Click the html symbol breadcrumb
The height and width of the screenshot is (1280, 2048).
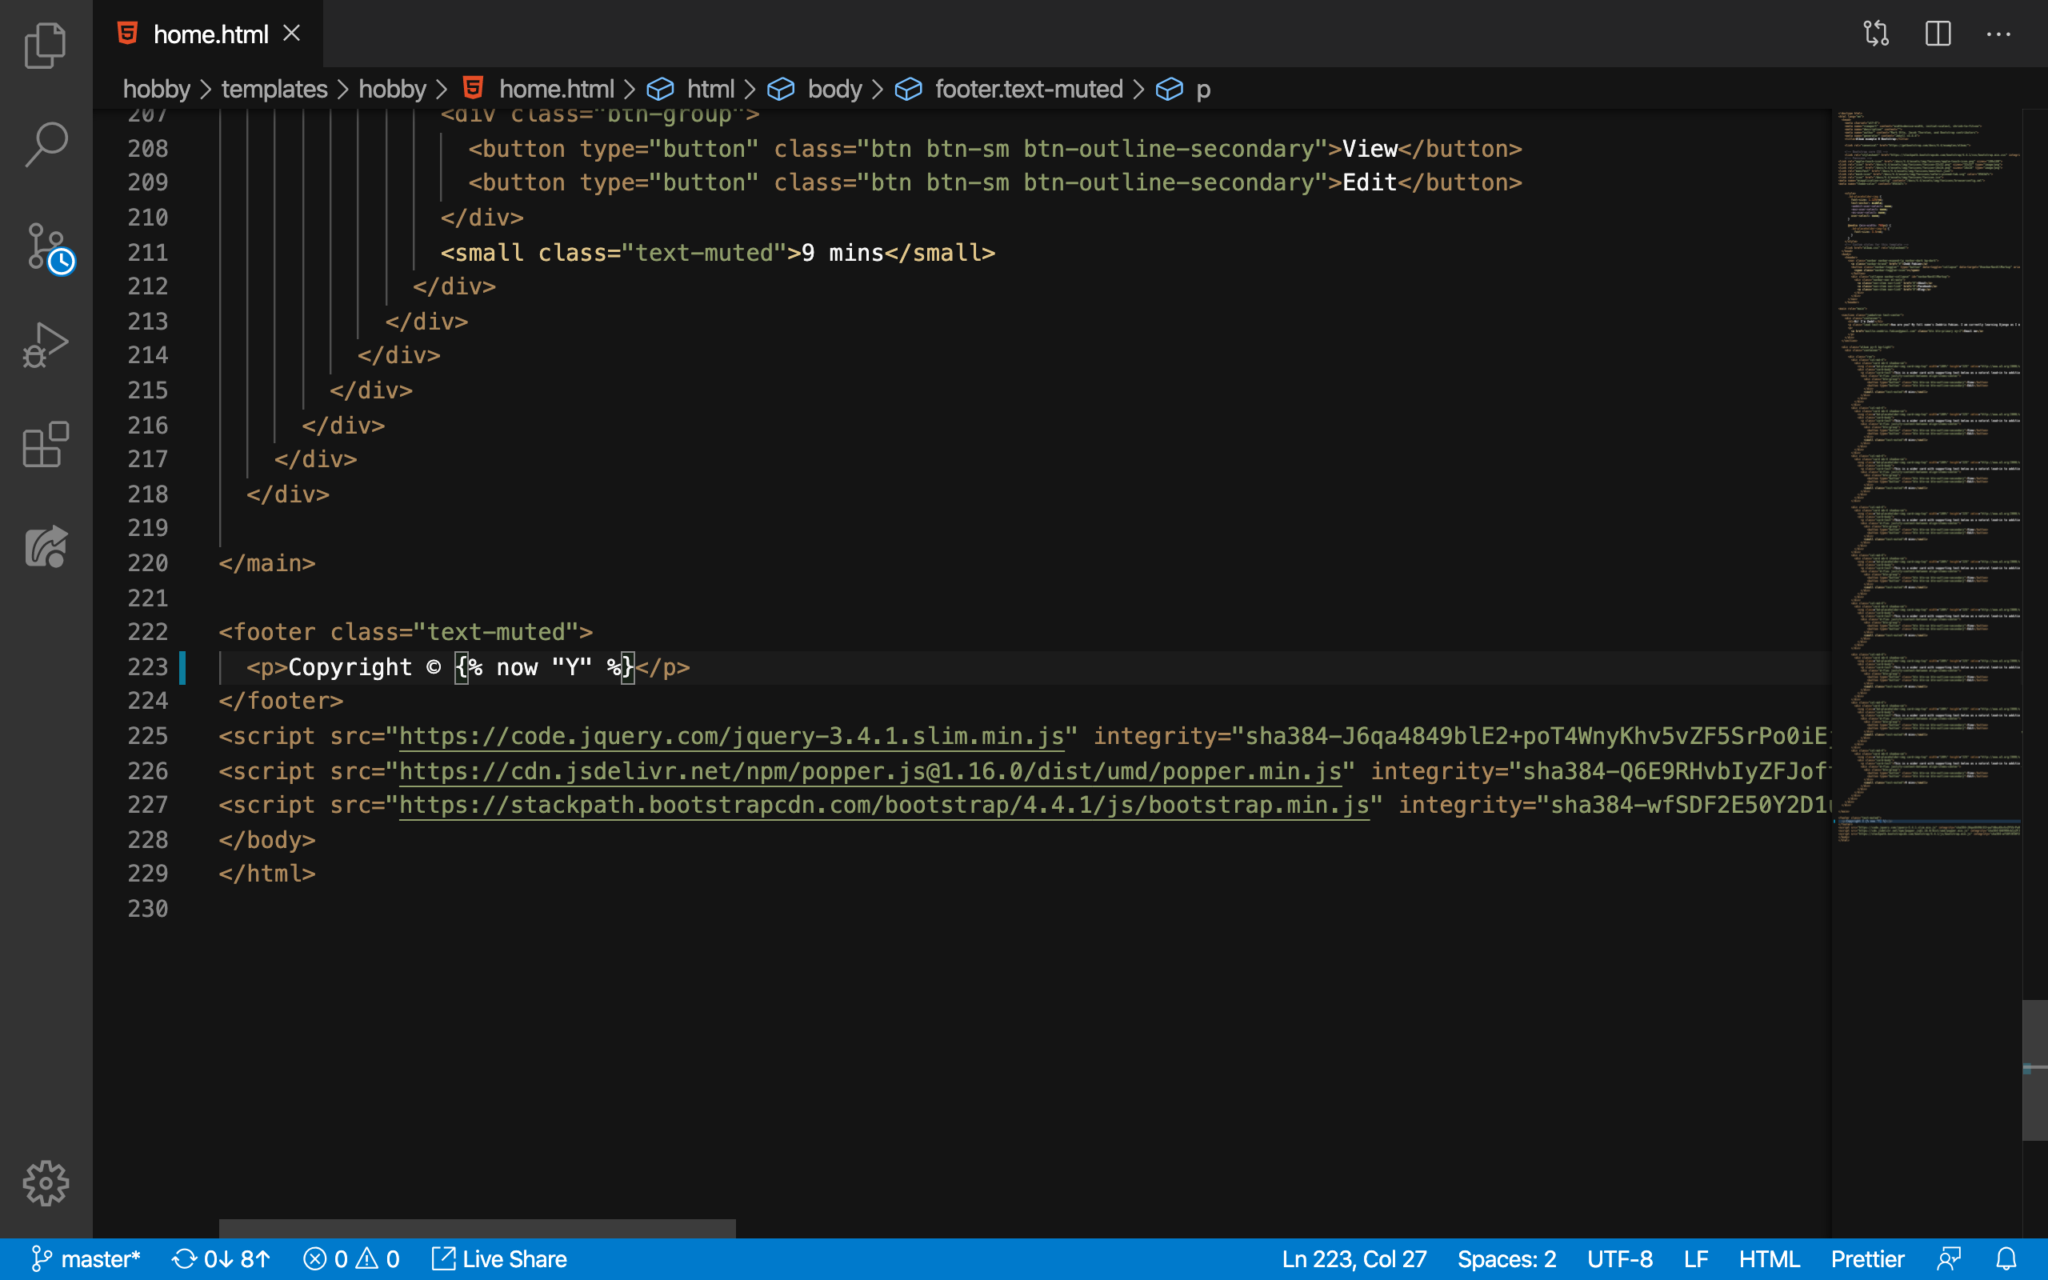click(691, 89)
